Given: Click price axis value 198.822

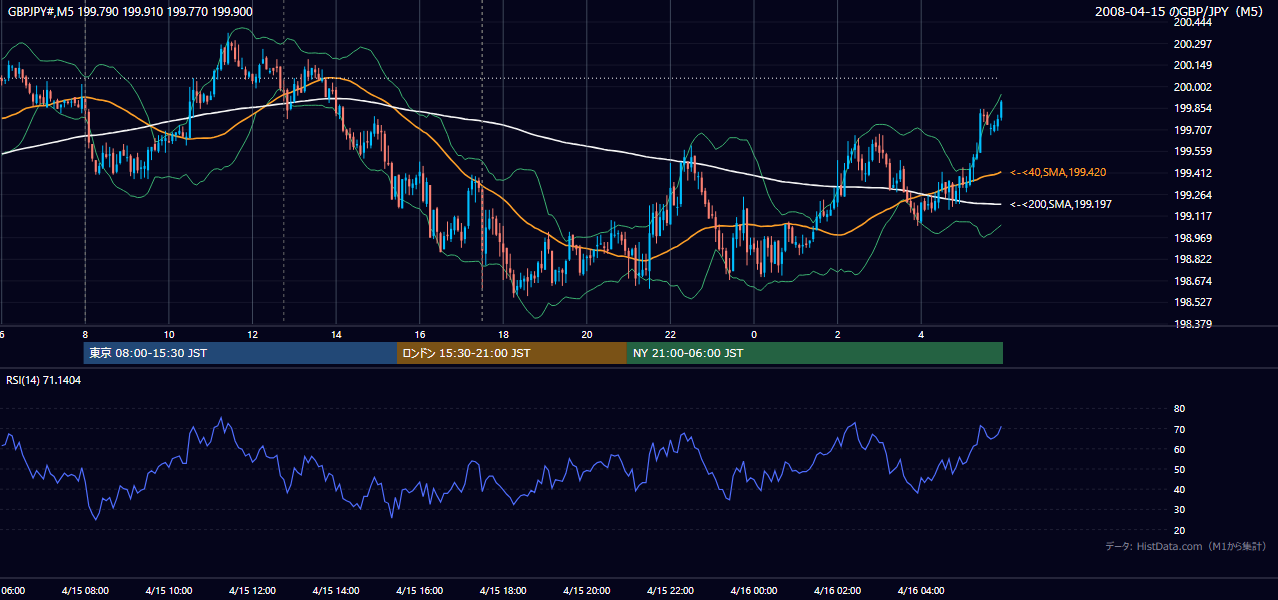Looking at the screenshot, I should pyautogui.click(x=1193, y=259).
